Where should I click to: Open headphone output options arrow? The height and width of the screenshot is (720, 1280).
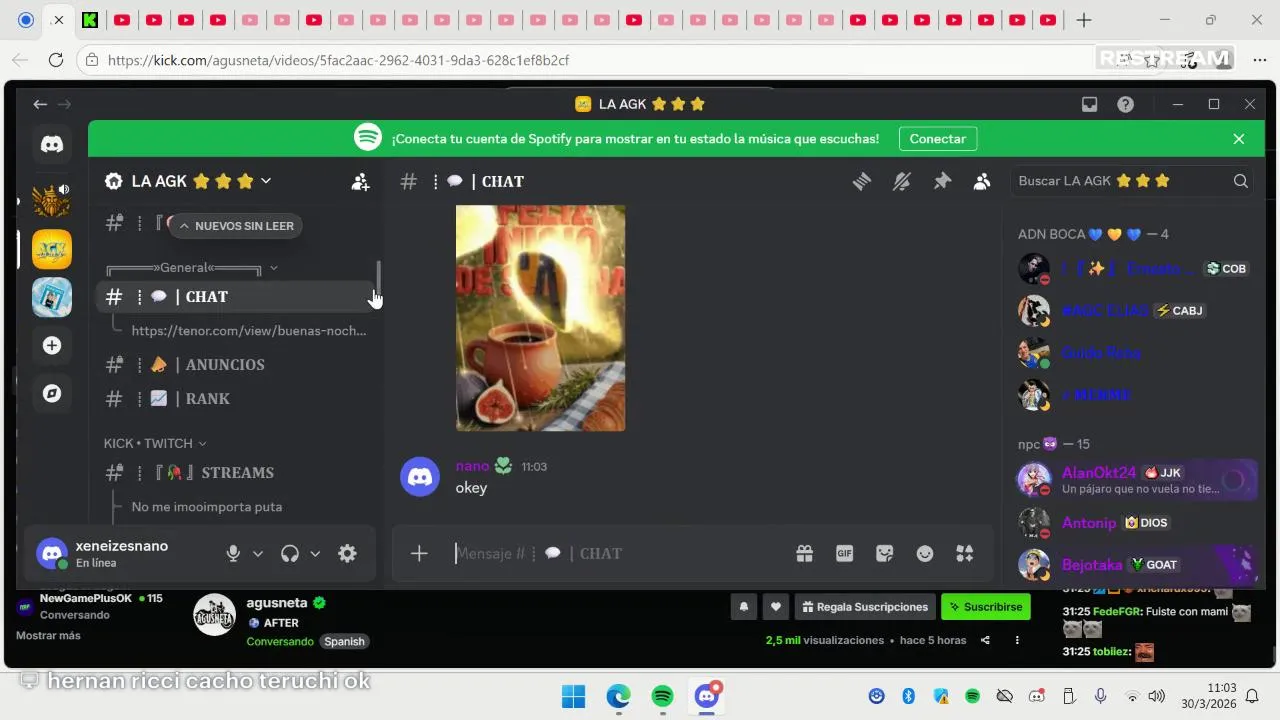coord(315,553)
